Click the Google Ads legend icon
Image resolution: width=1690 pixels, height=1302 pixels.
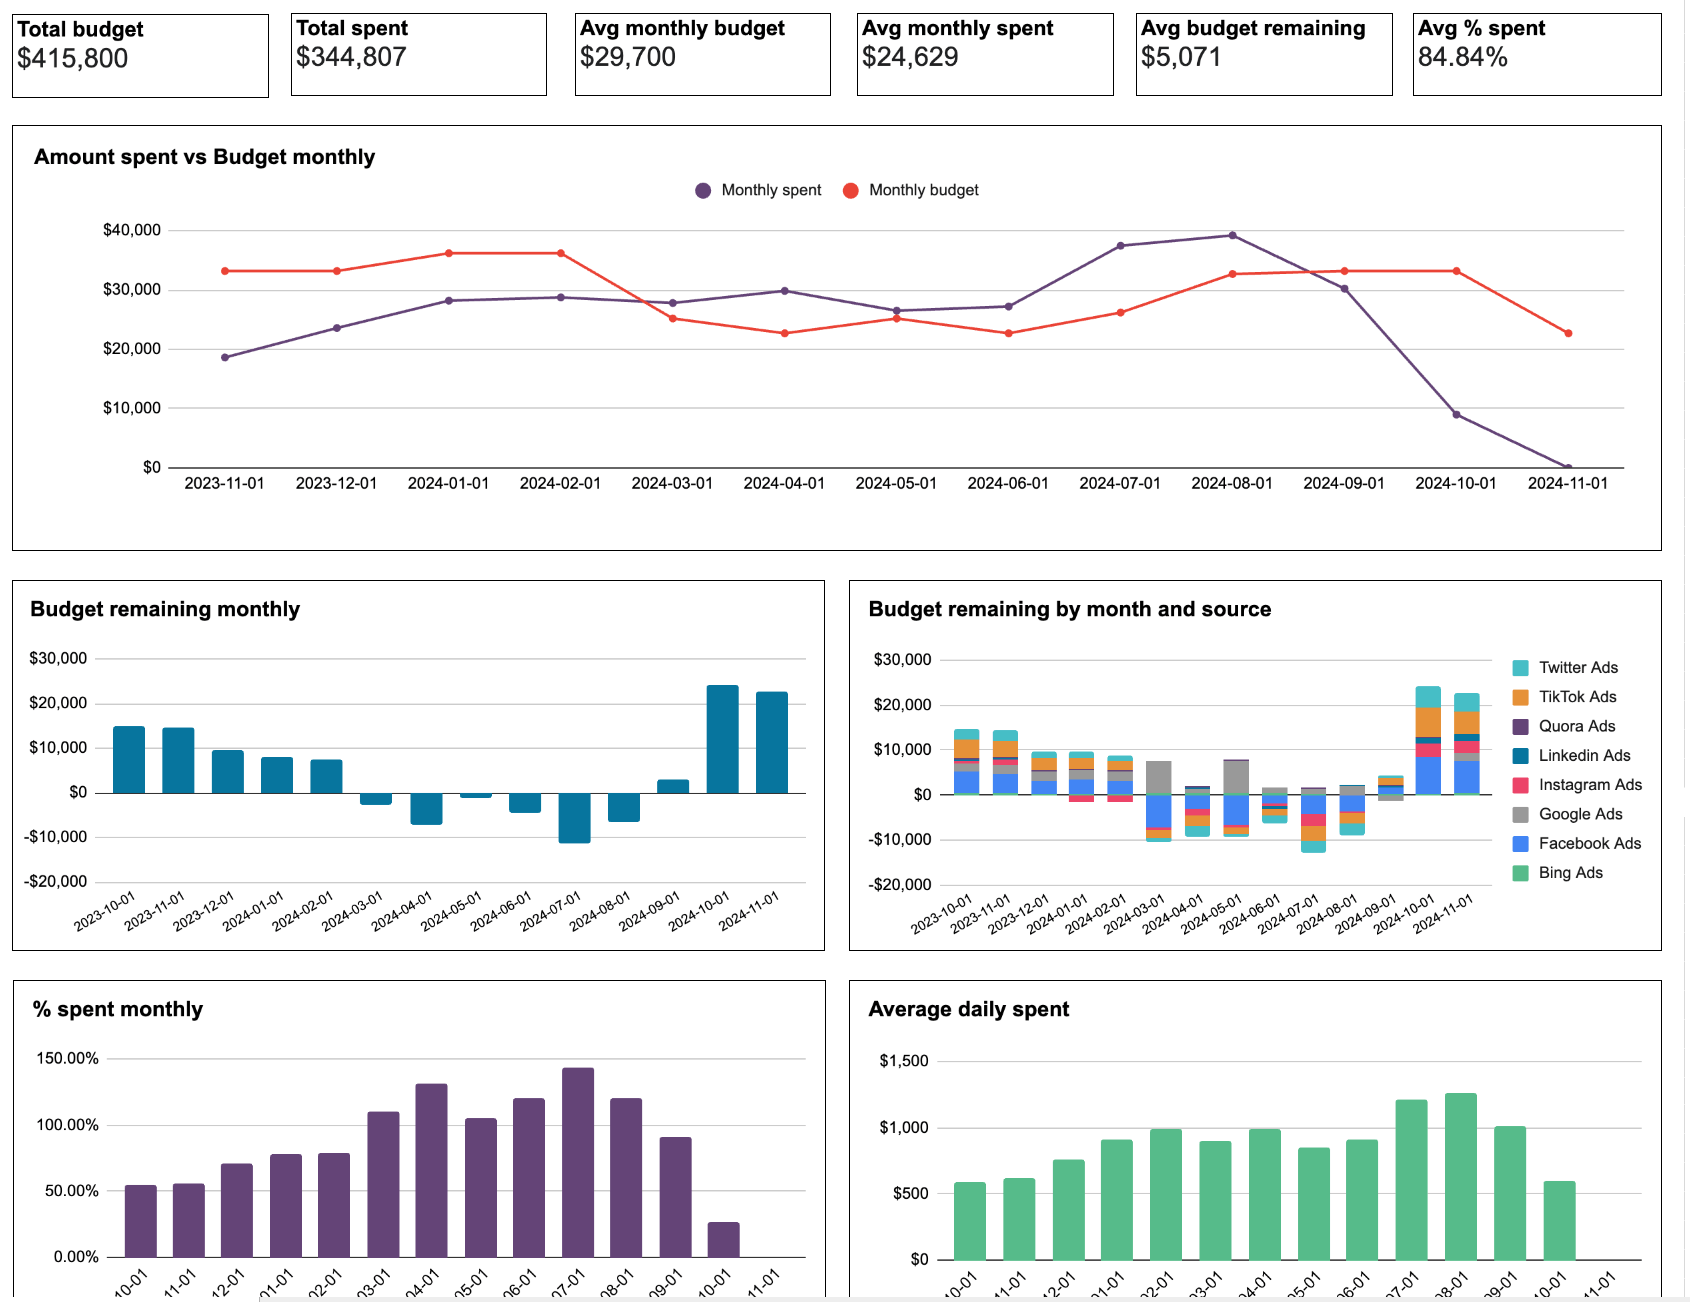click(1521, 814)
